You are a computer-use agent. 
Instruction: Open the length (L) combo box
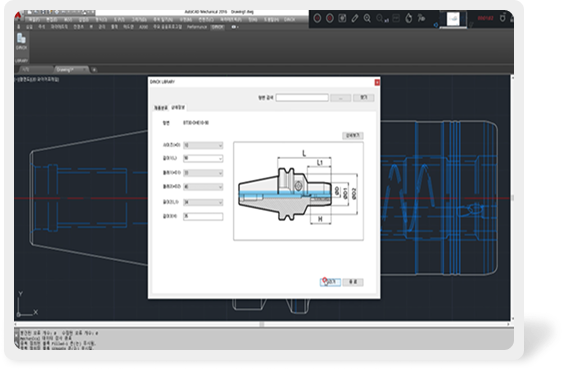coord(203,158)
